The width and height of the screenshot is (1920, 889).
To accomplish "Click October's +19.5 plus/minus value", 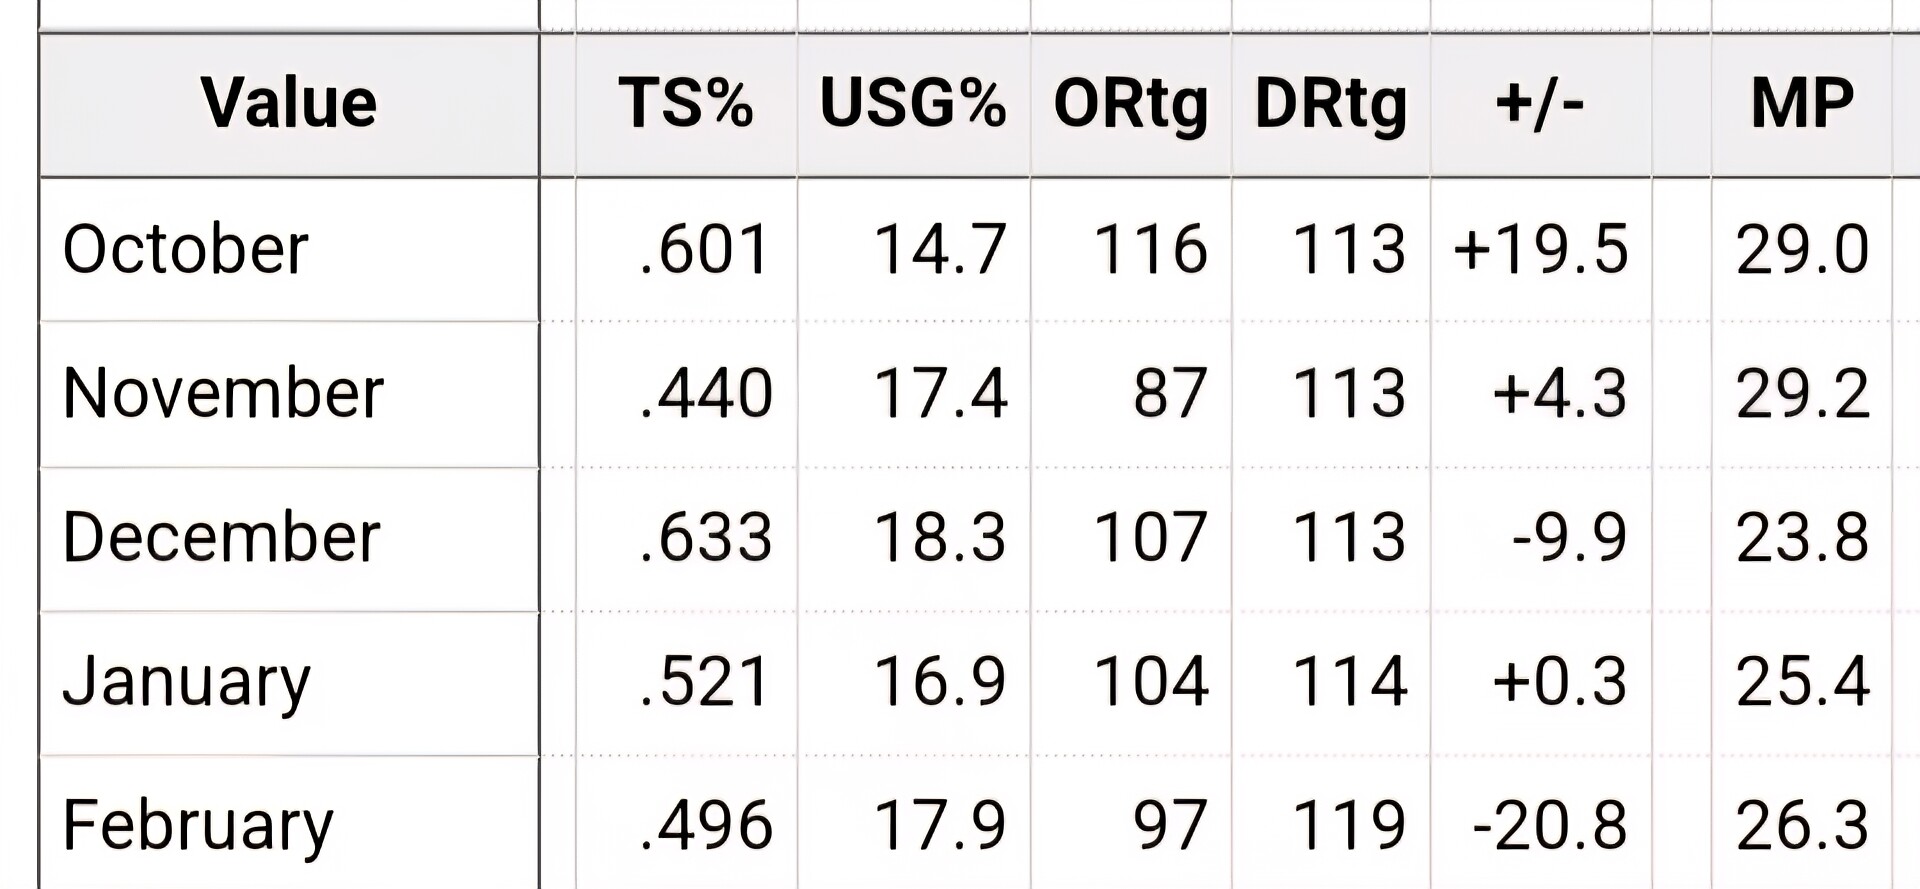I will coord(1540,249).
